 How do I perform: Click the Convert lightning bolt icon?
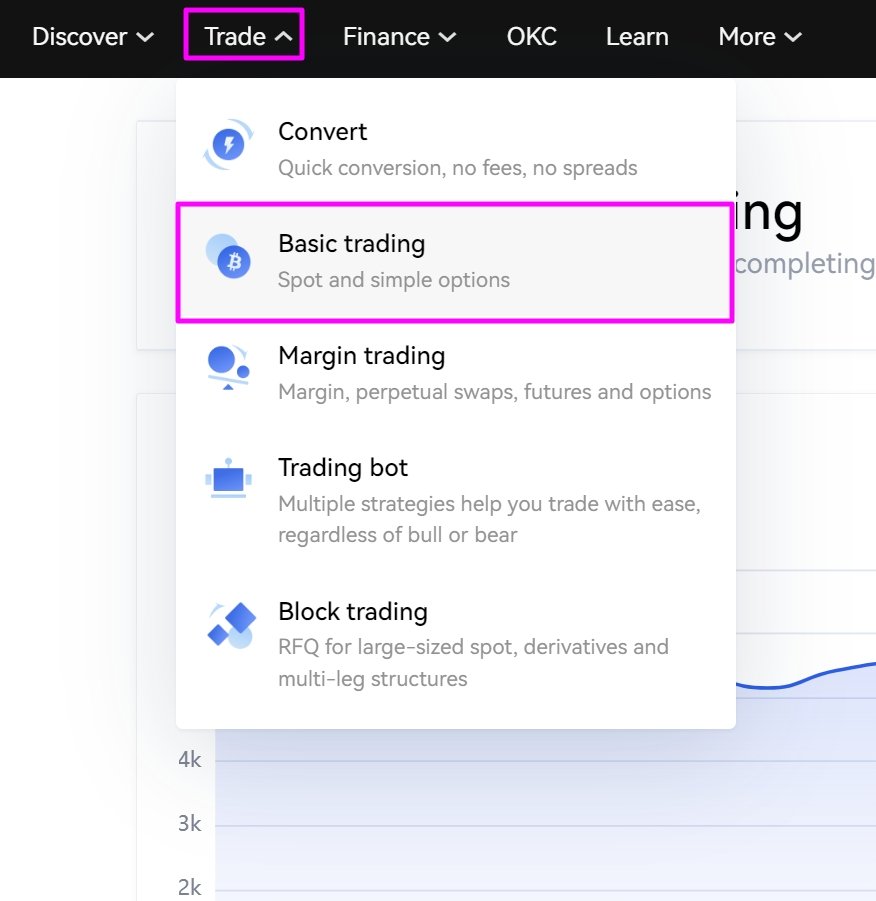(x=228, y=145)
